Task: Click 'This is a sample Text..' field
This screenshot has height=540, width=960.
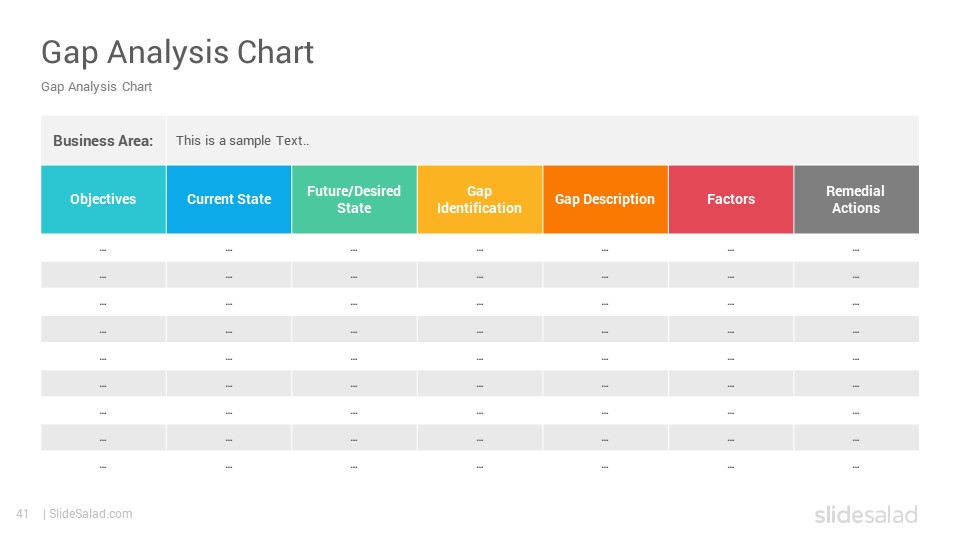Action: point(542,140)
